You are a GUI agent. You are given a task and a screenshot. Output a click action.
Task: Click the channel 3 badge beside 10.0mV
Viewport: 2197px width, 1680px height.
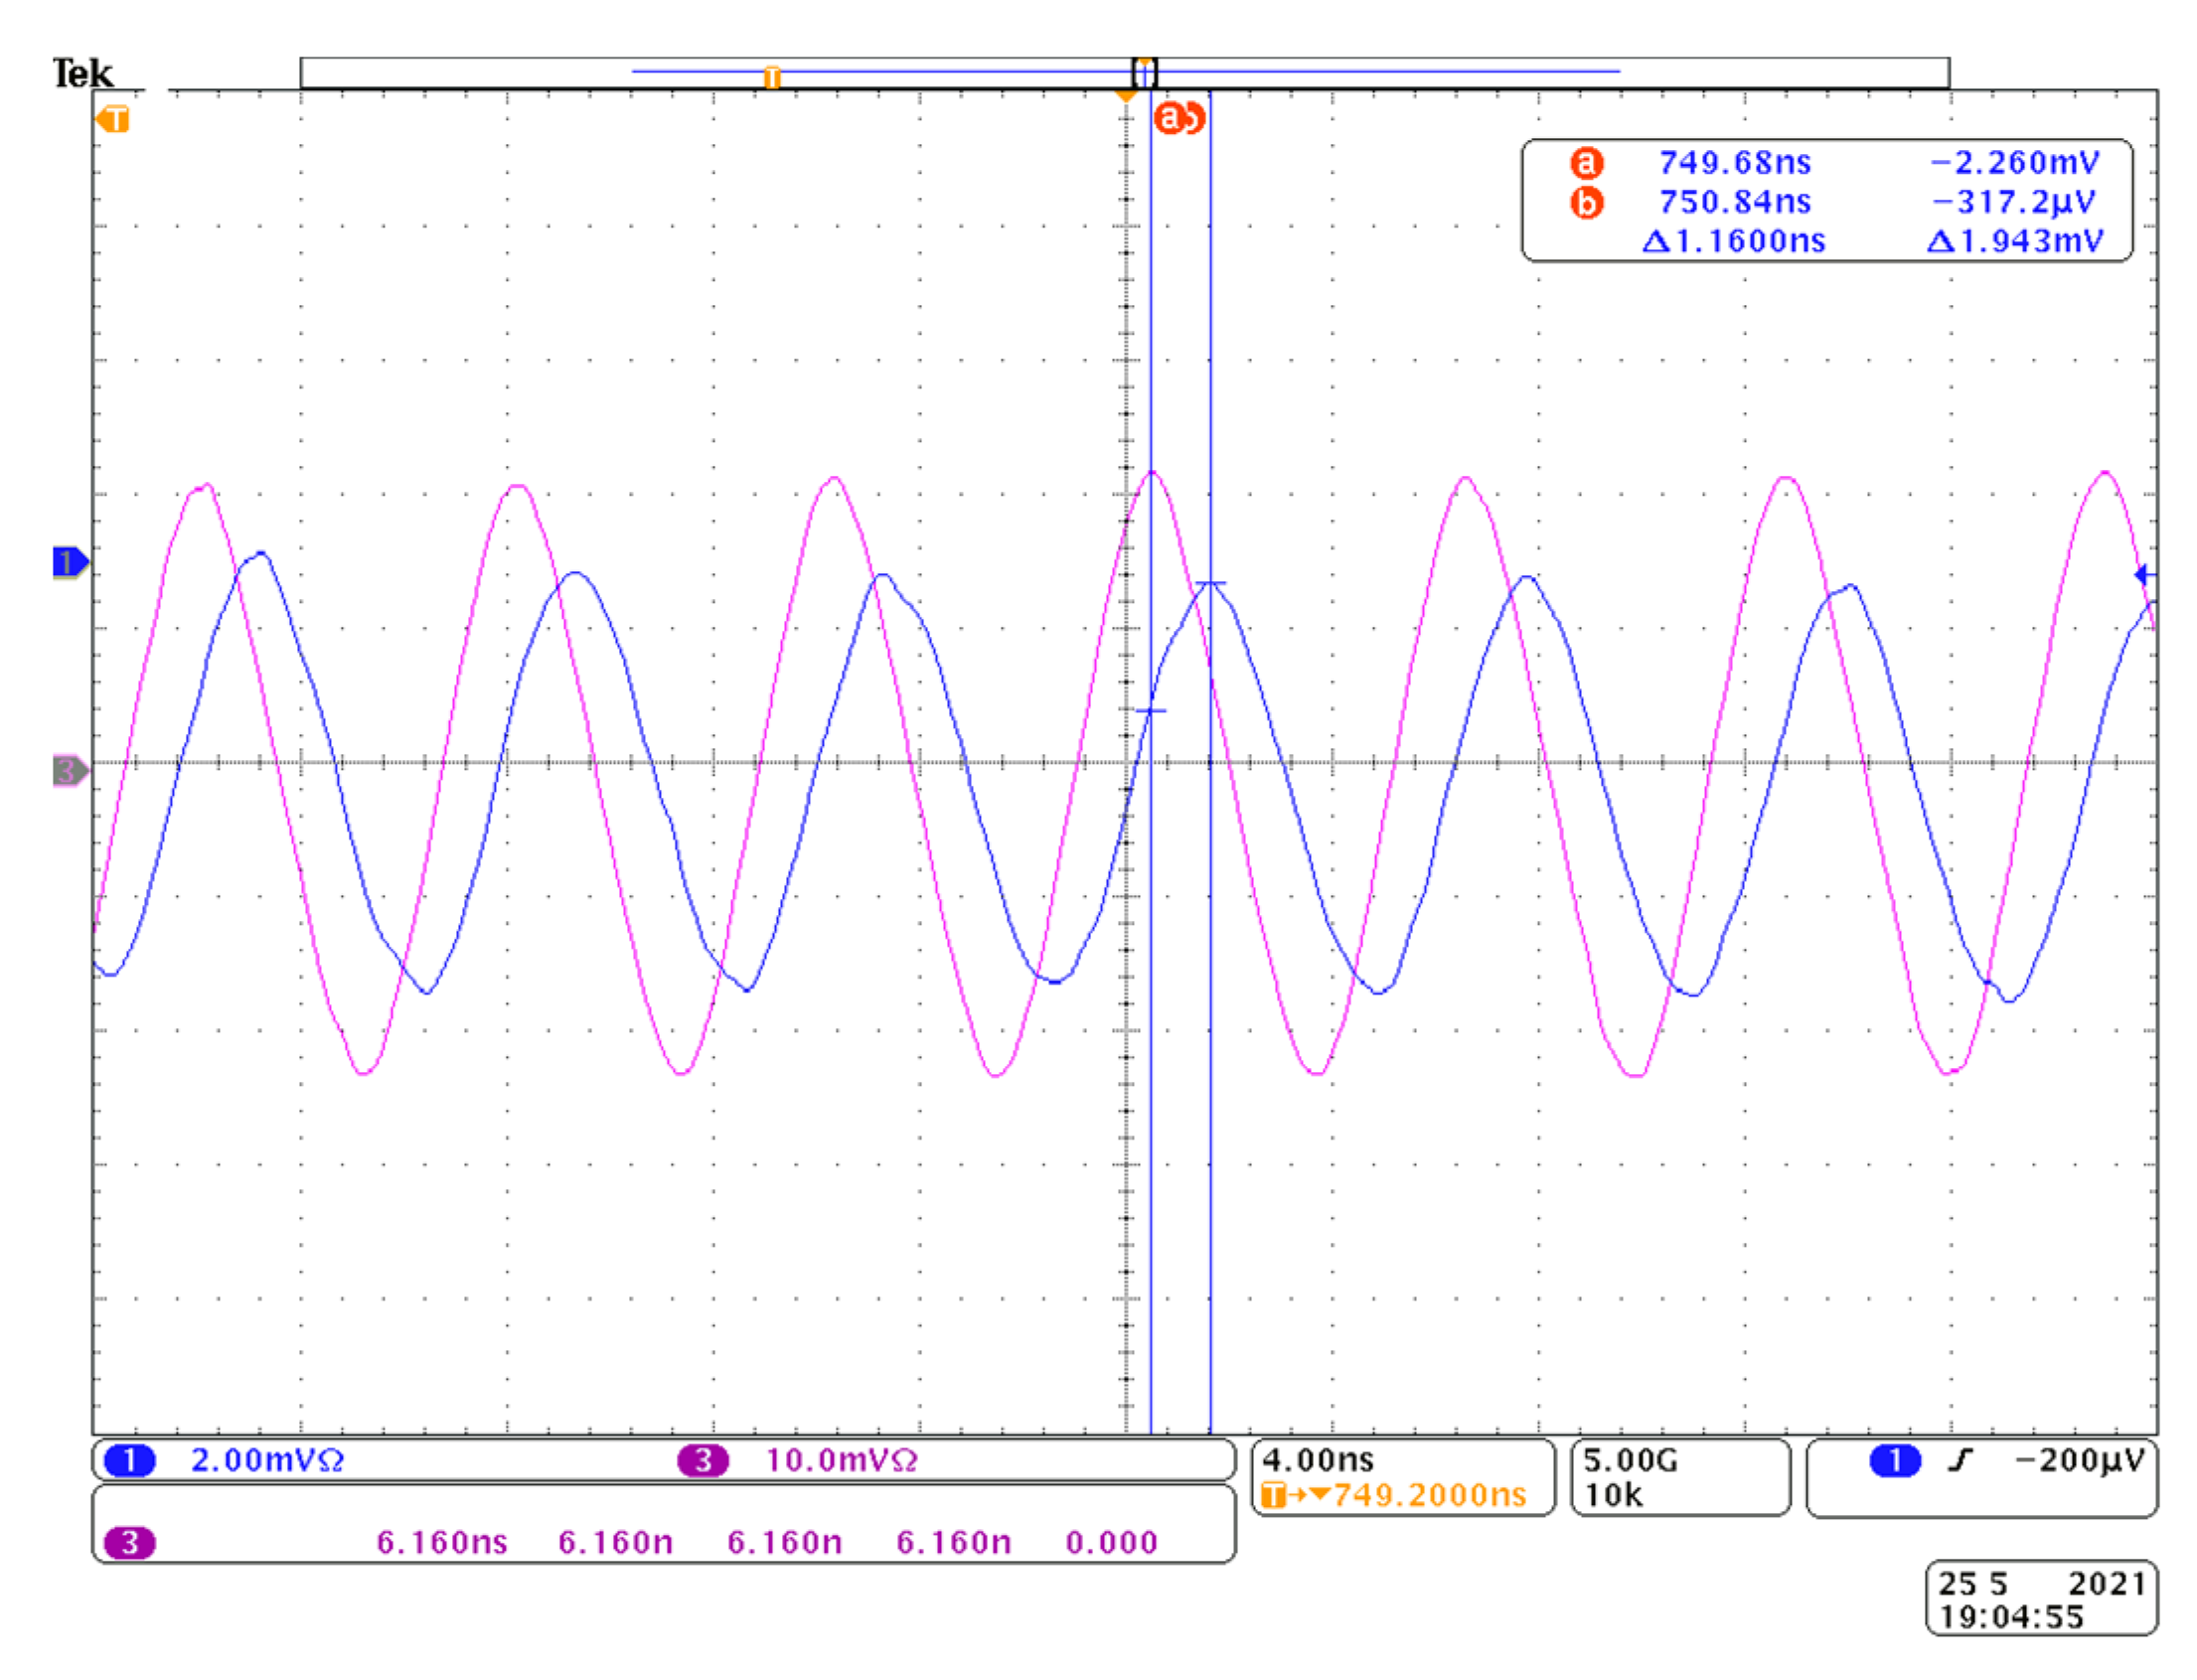click(x=702, y=1461)
